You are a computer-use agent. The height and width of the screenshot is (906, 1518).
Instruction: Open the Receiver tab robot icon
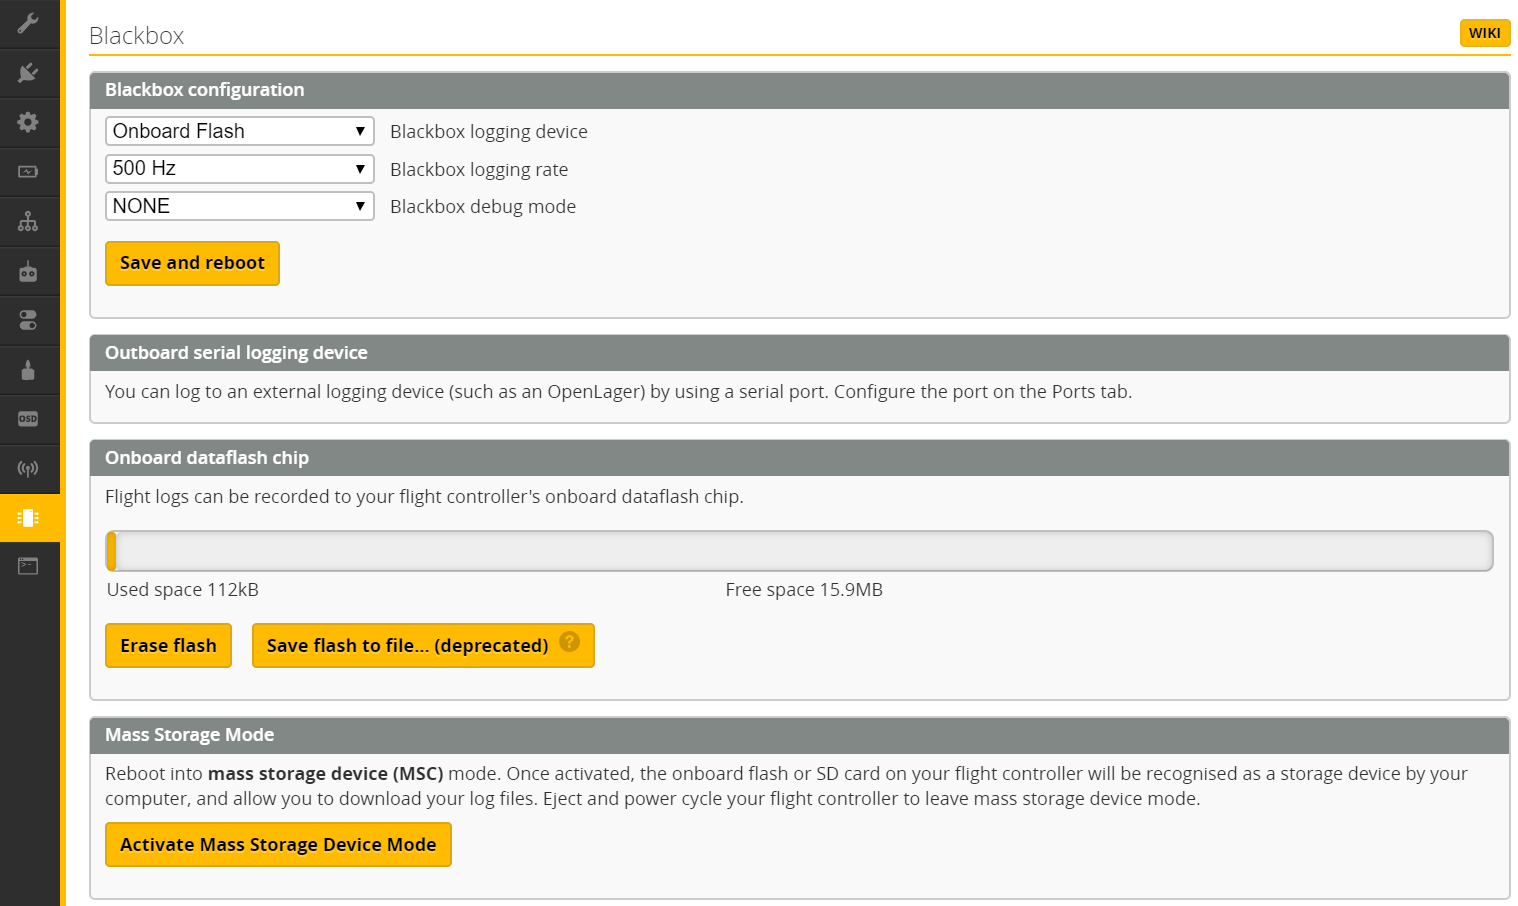tap(28, 271)
